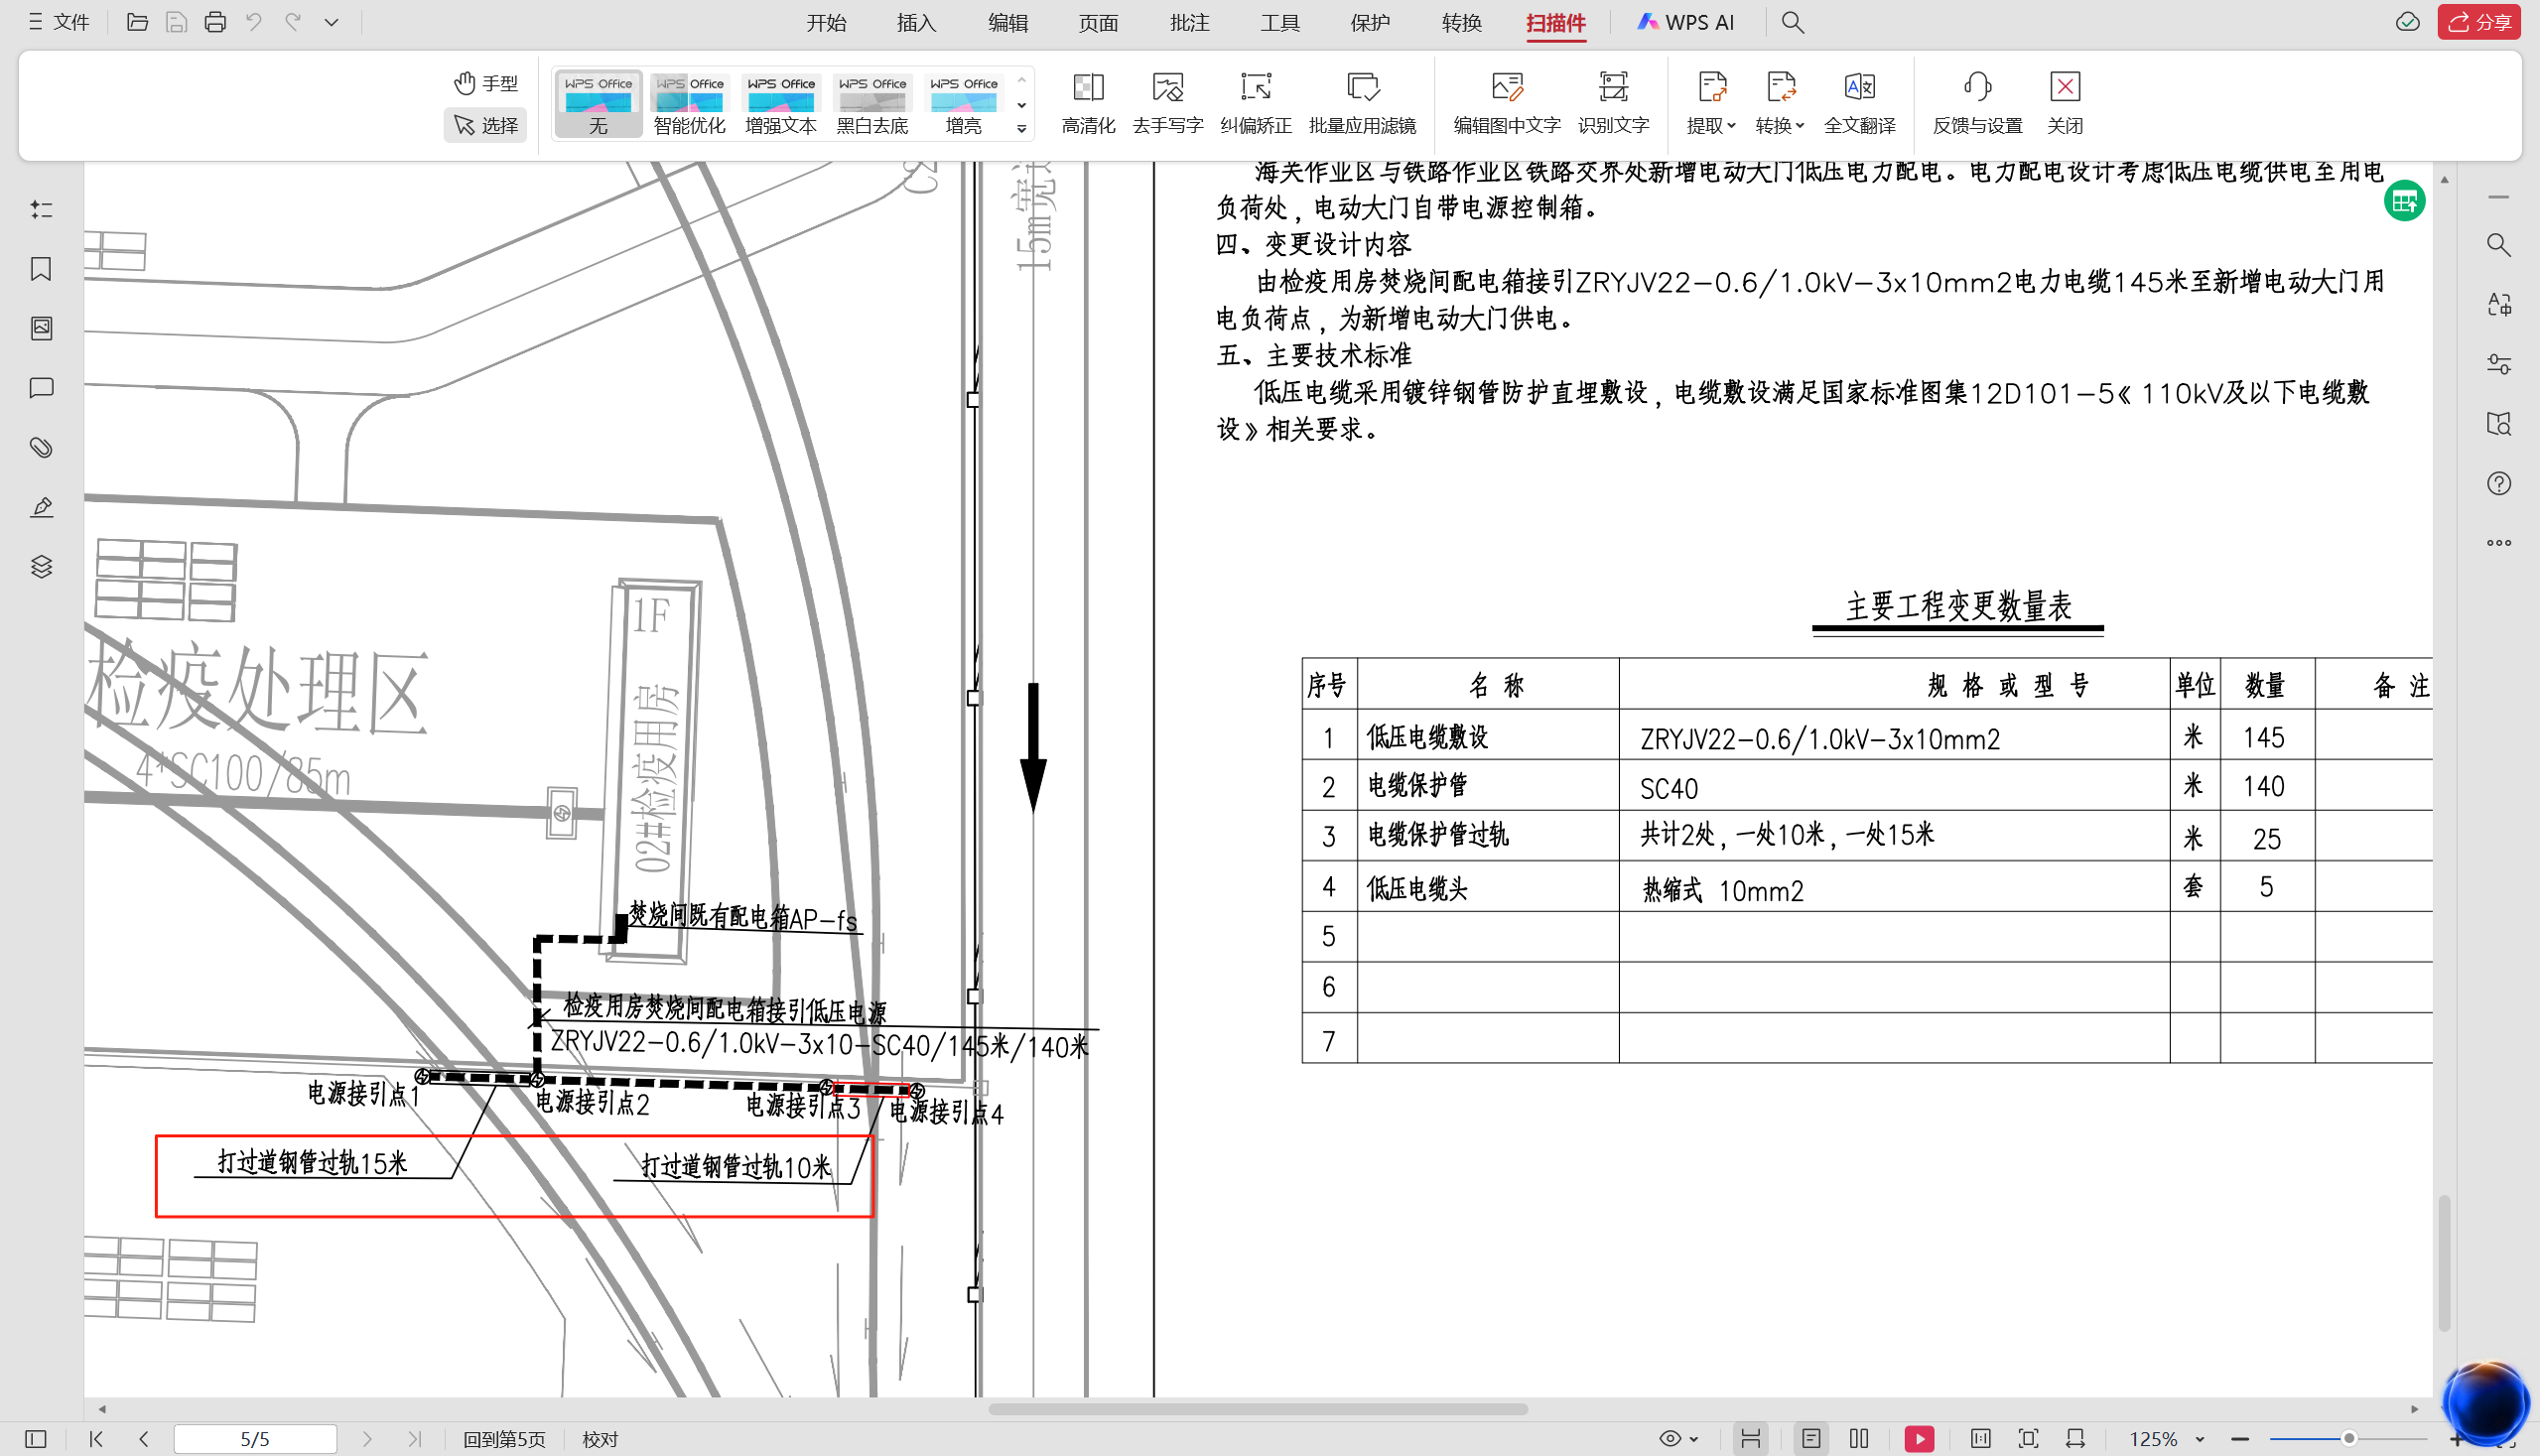Open the layers panel in the left sidebar

pos(41,567)
